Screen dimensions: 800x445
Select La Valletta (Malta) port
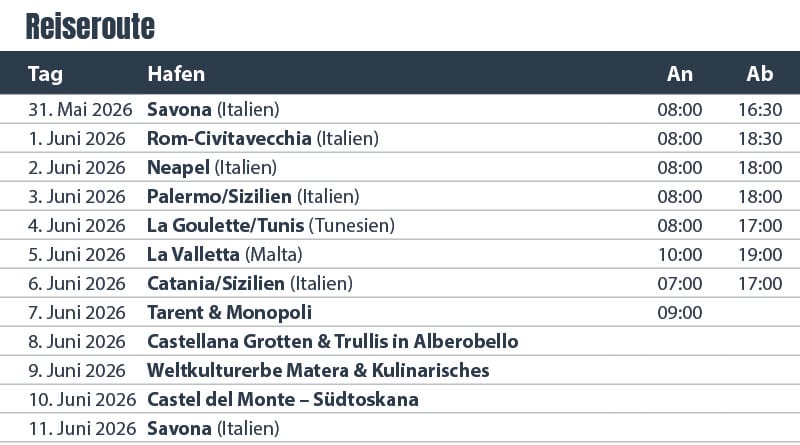(x=224, y=254)
